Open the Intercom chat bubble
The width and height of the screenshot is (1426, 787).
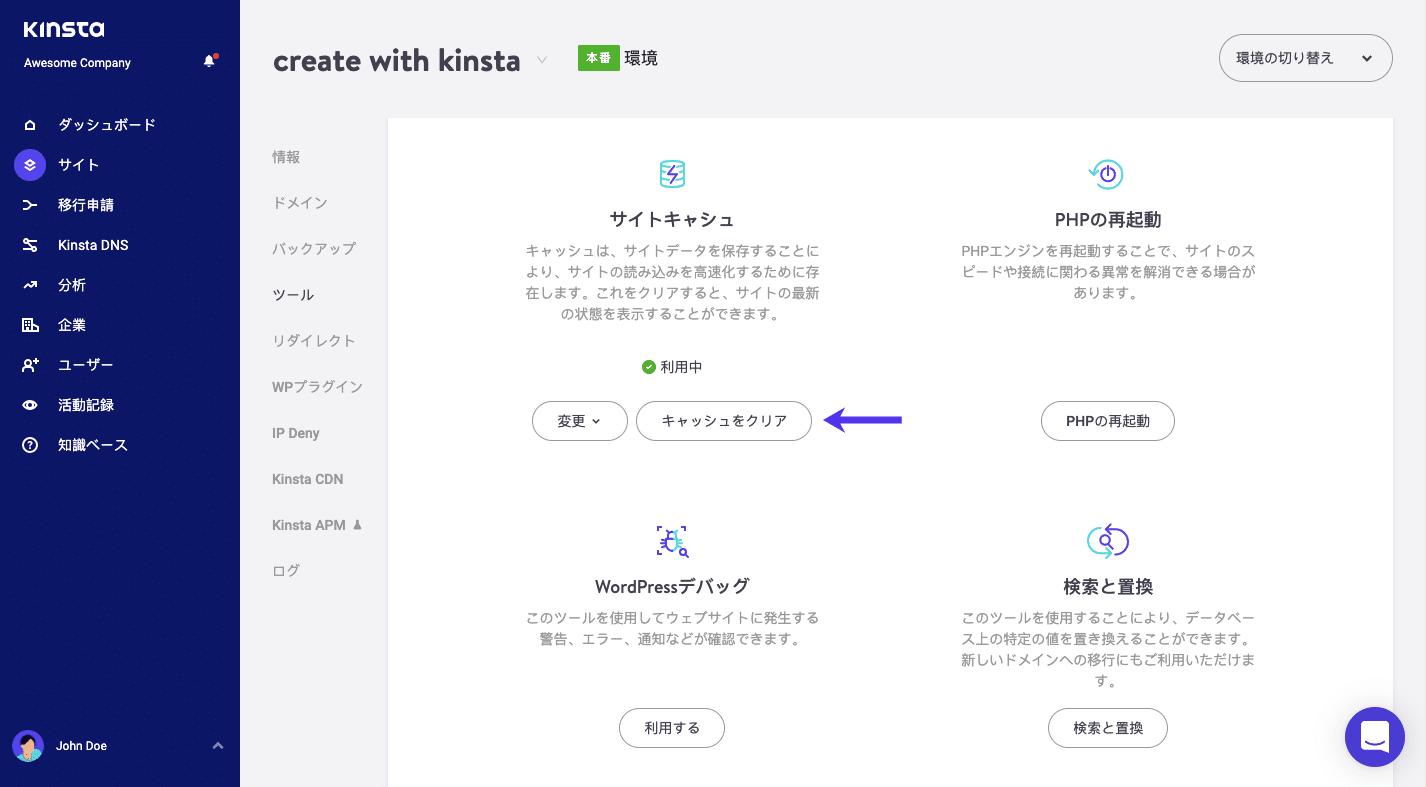[1374, 737]
